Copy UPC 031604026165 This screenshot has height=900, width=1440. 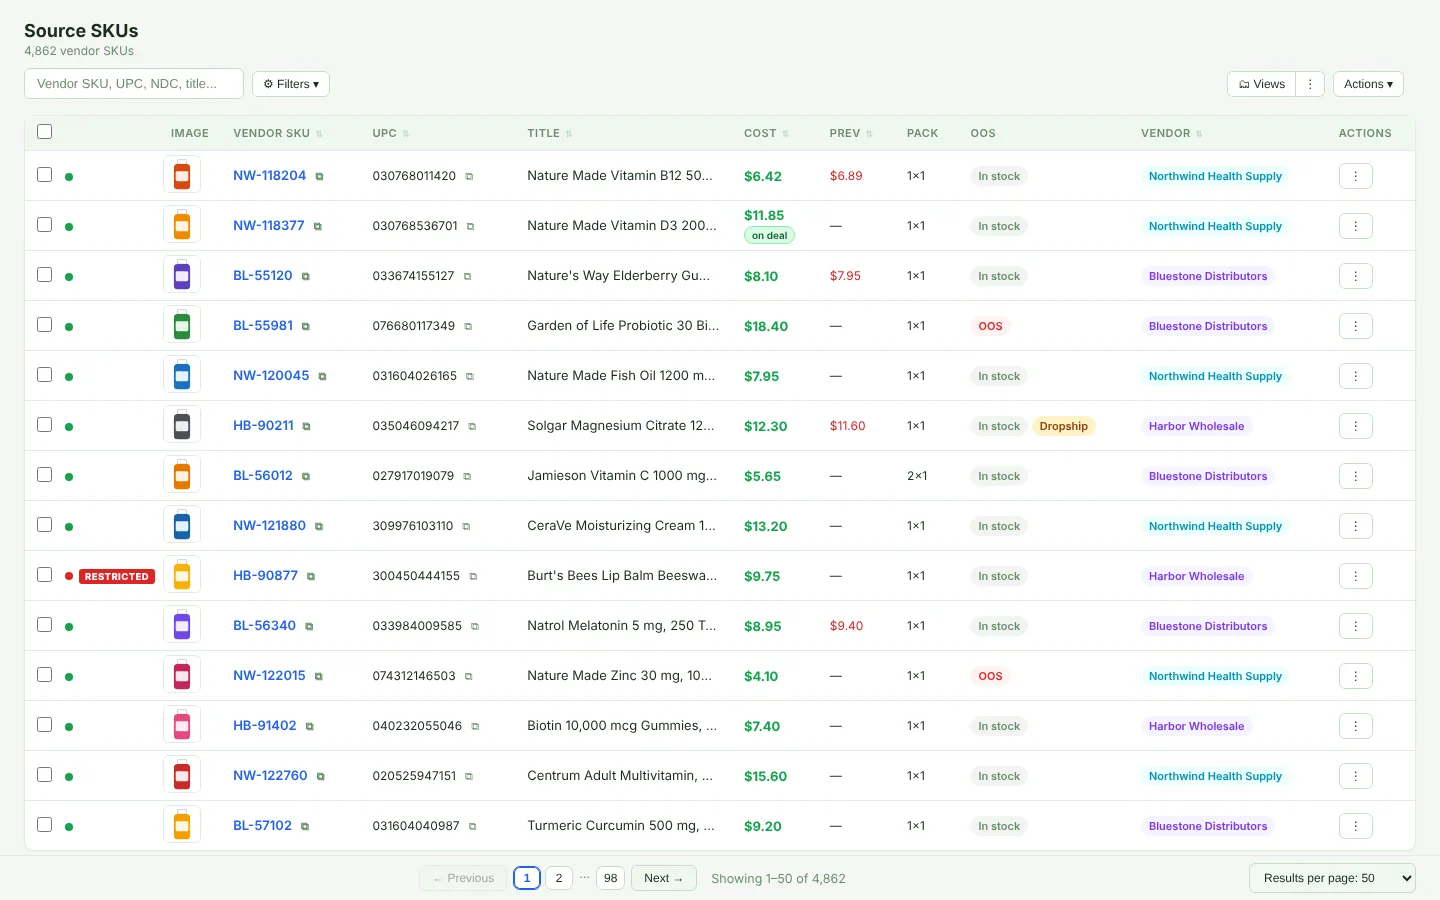click(470, 376)
